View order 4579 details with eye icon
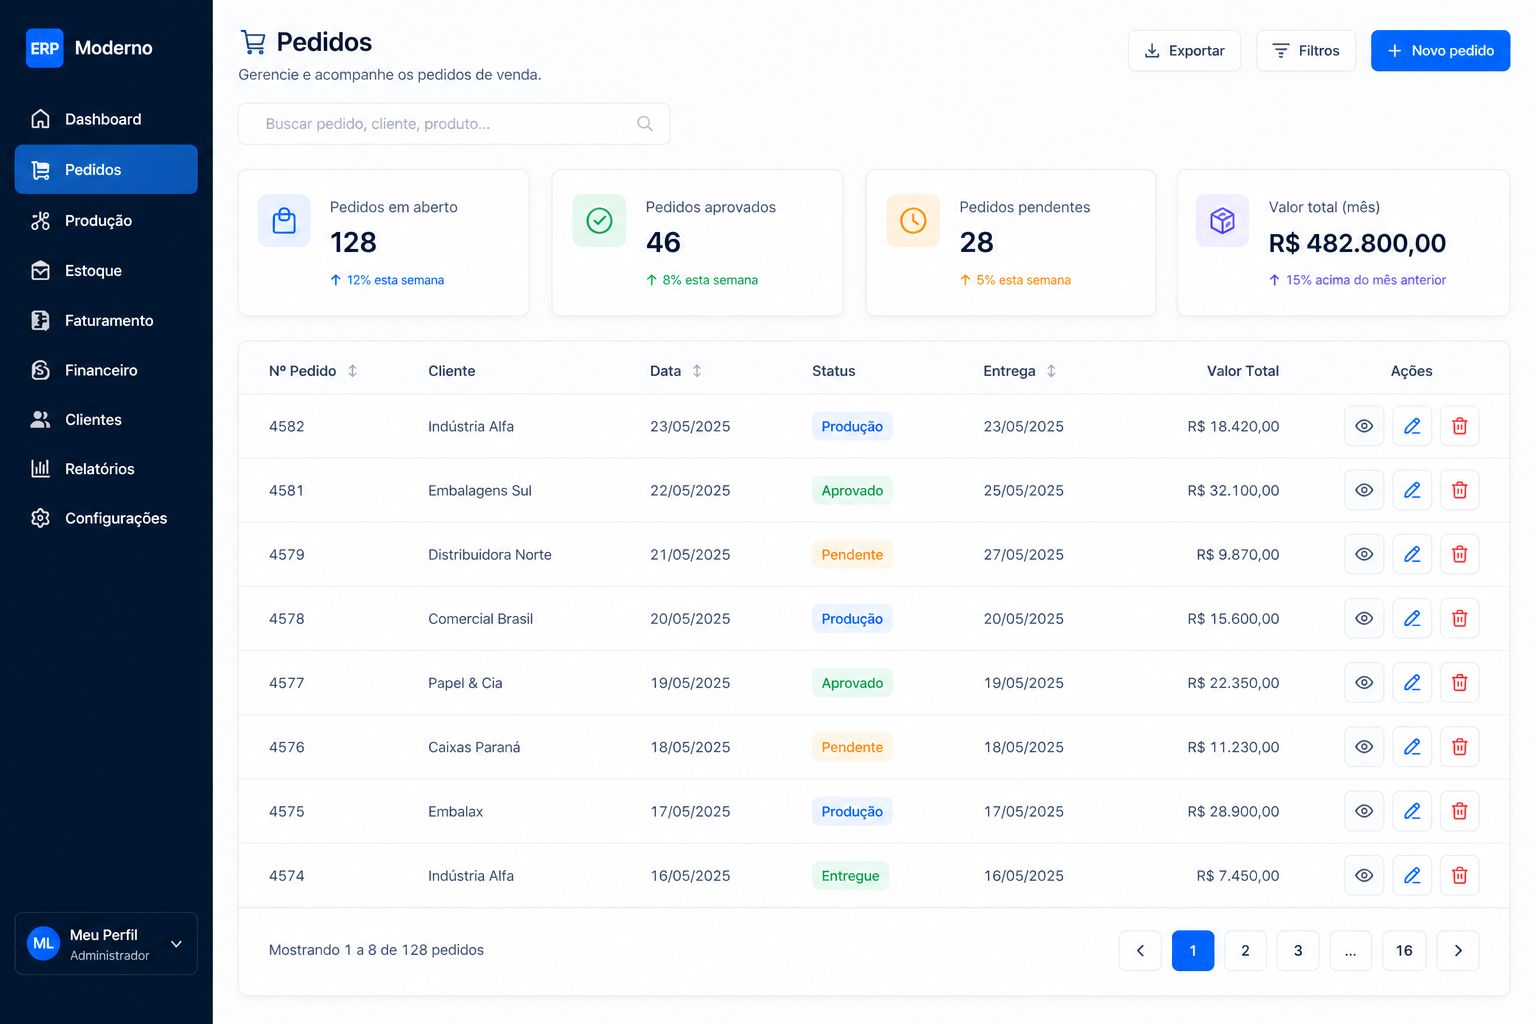Image resolution: width=1536 pixels, height=1024 pixels. tap(1363, 555)
